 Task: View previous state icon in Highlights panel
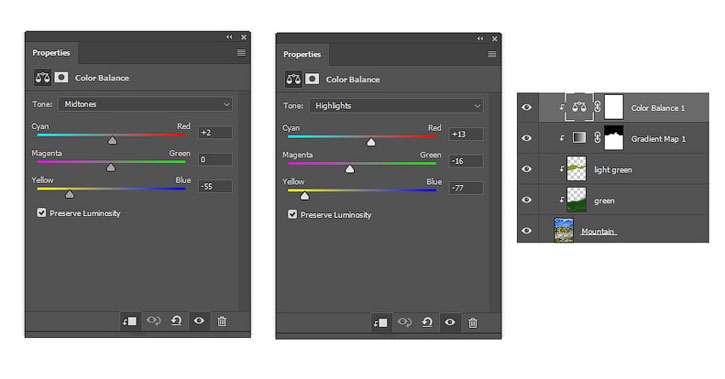(405, 322)
